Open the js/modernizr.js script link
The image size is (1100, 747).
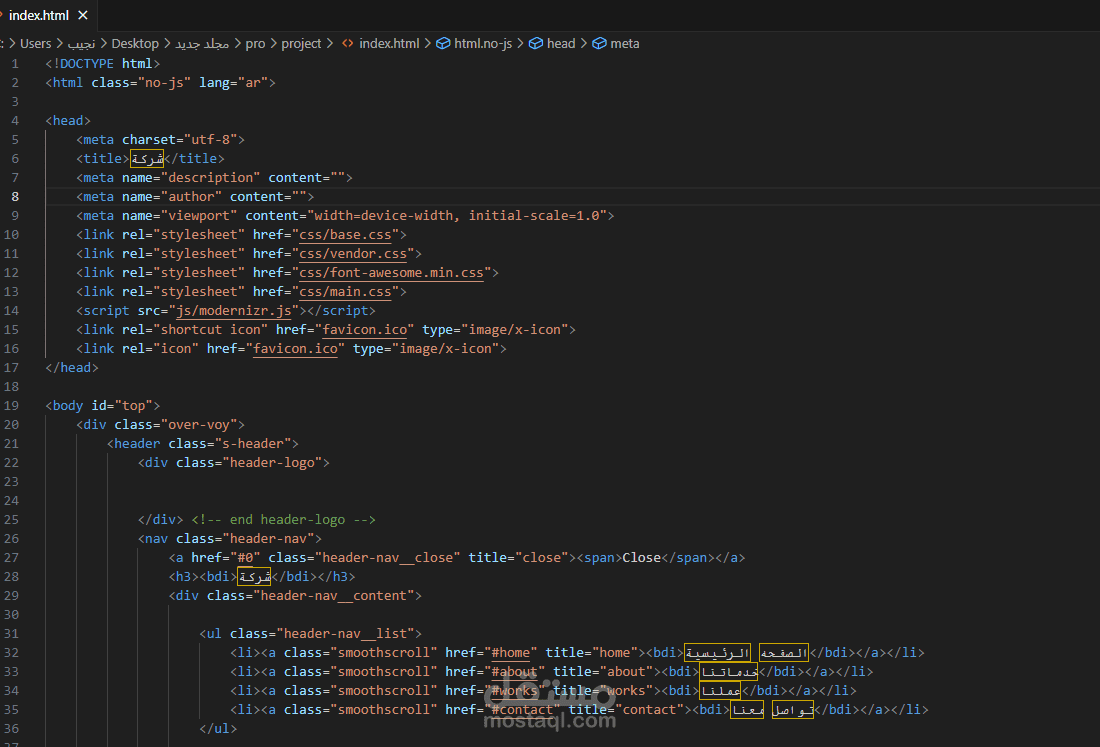click(234, 310)
